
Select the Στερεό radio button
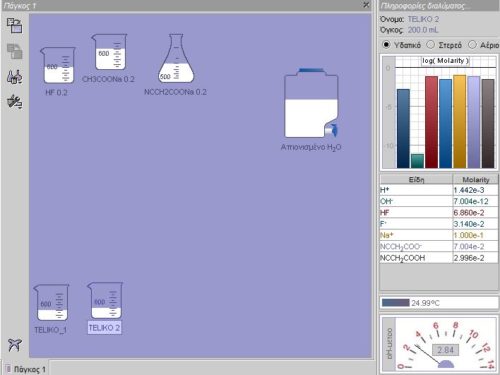431,44
